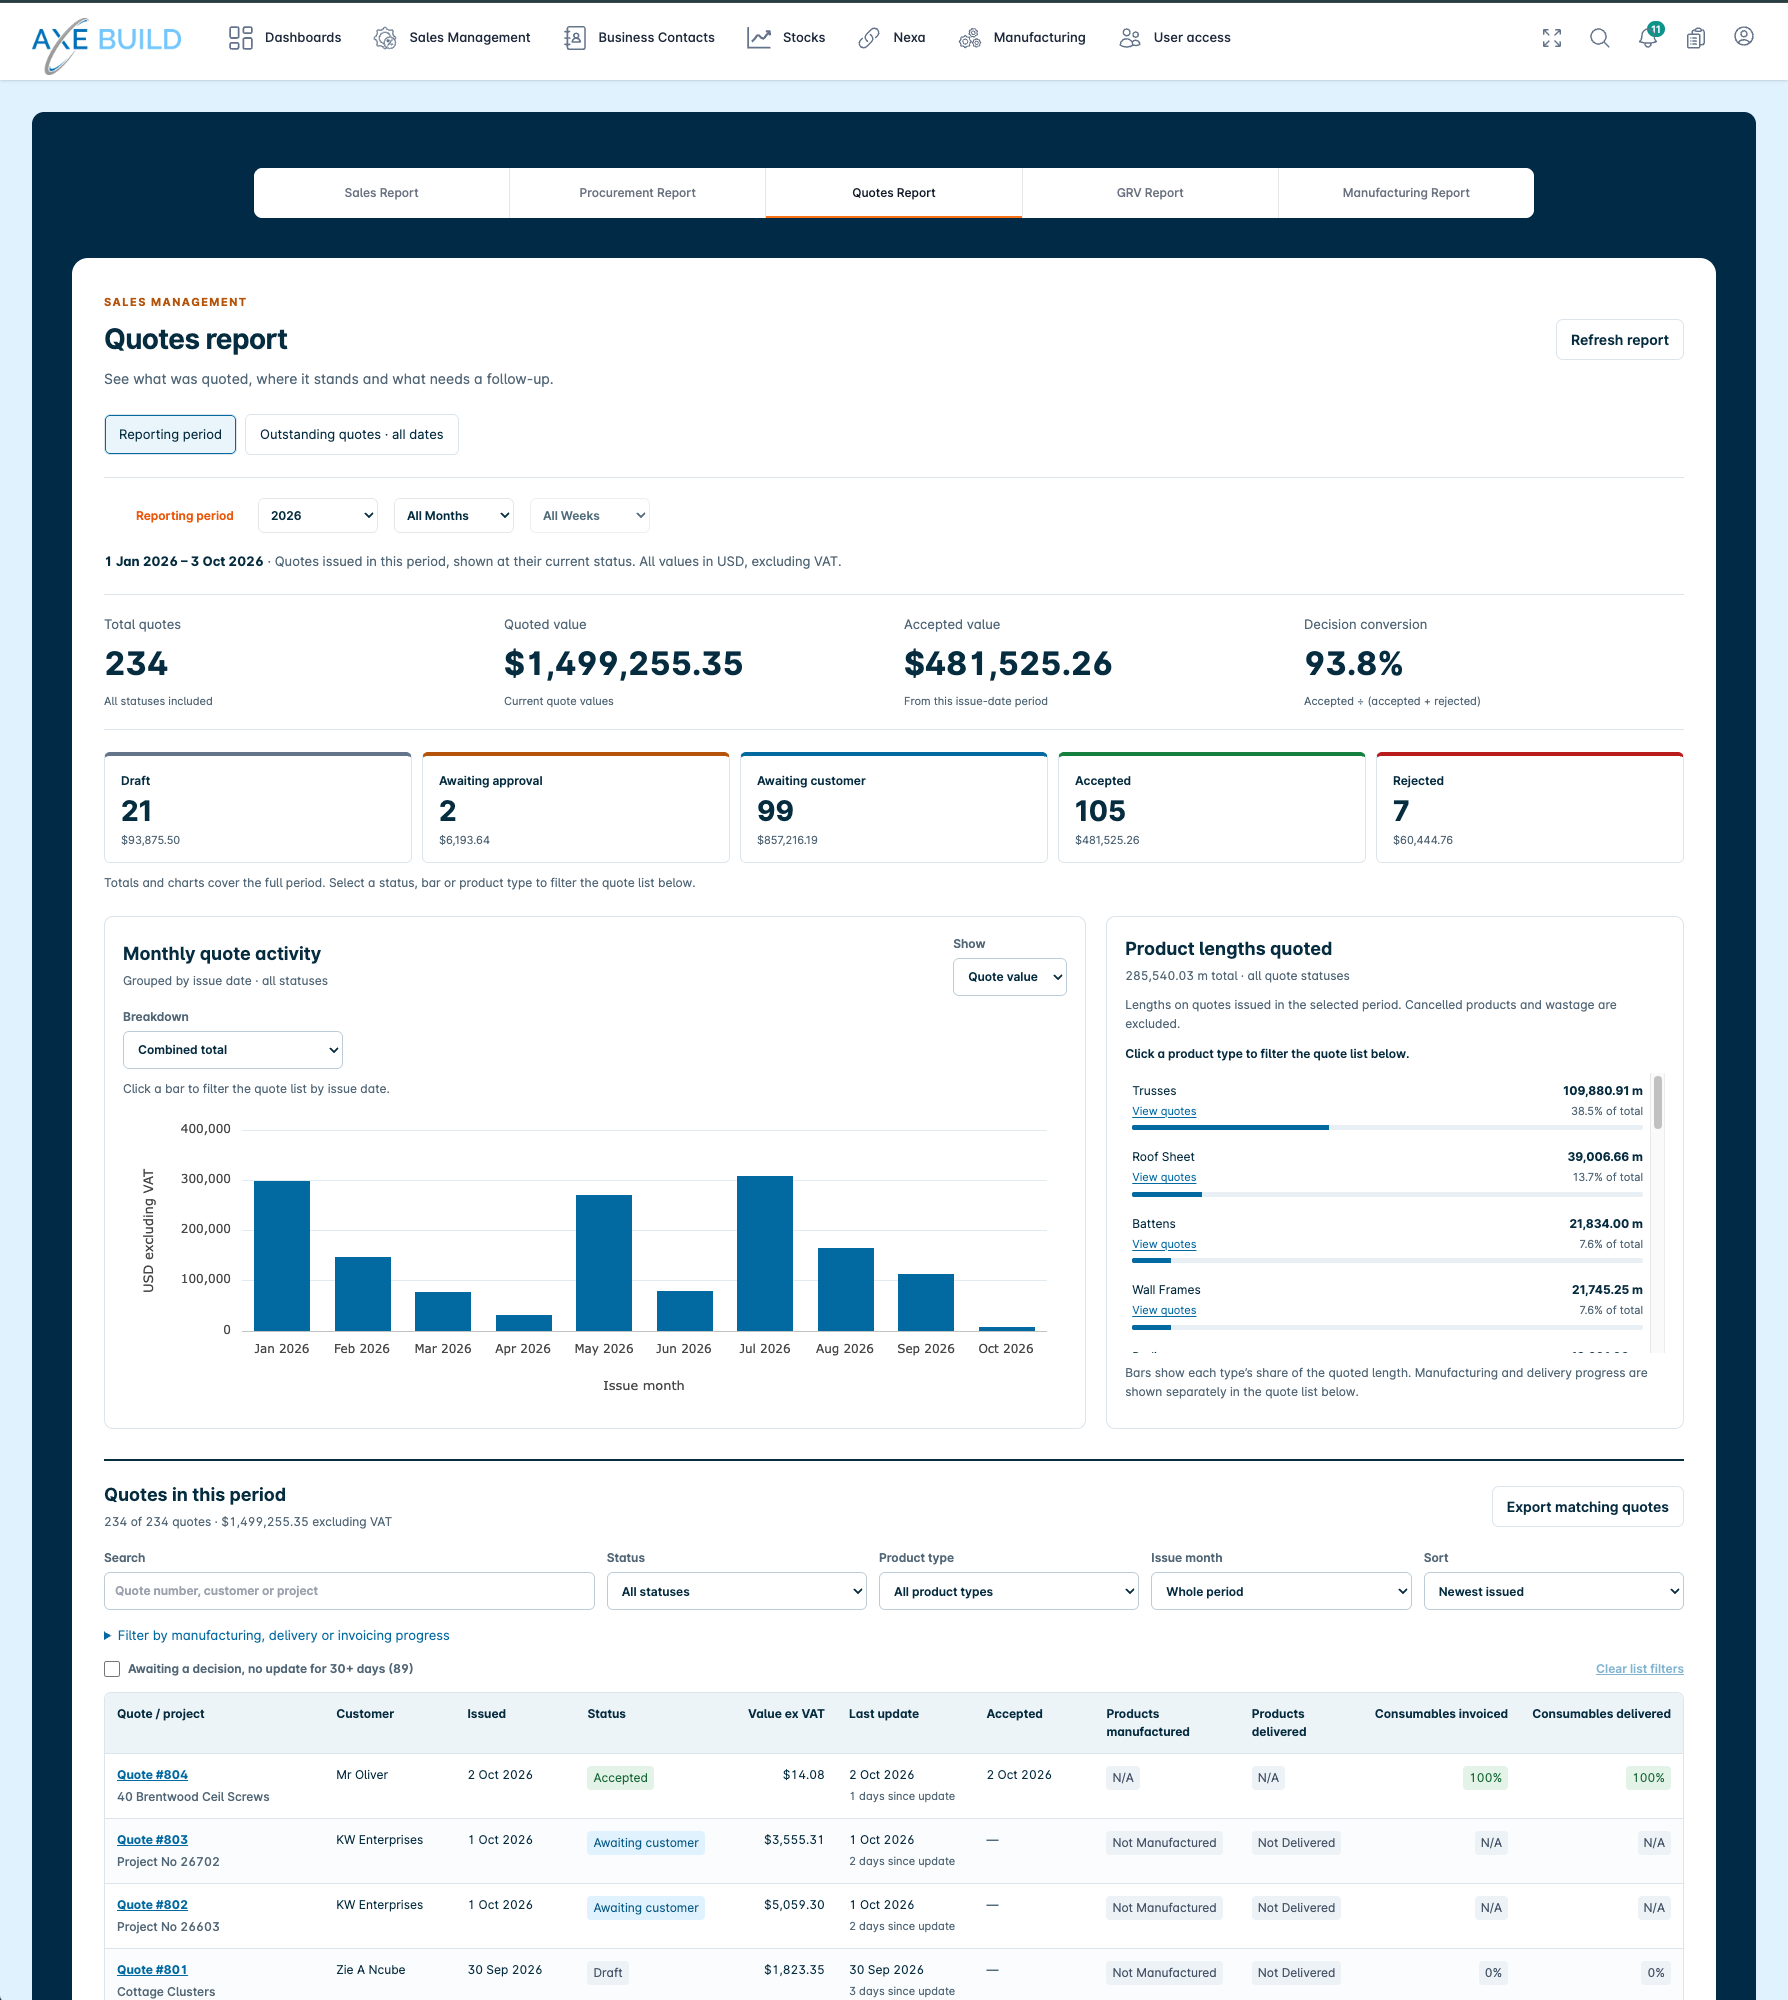1788x2000 pixels.
Task: Open notifications bell with badge
Action: coord(1648,37)
